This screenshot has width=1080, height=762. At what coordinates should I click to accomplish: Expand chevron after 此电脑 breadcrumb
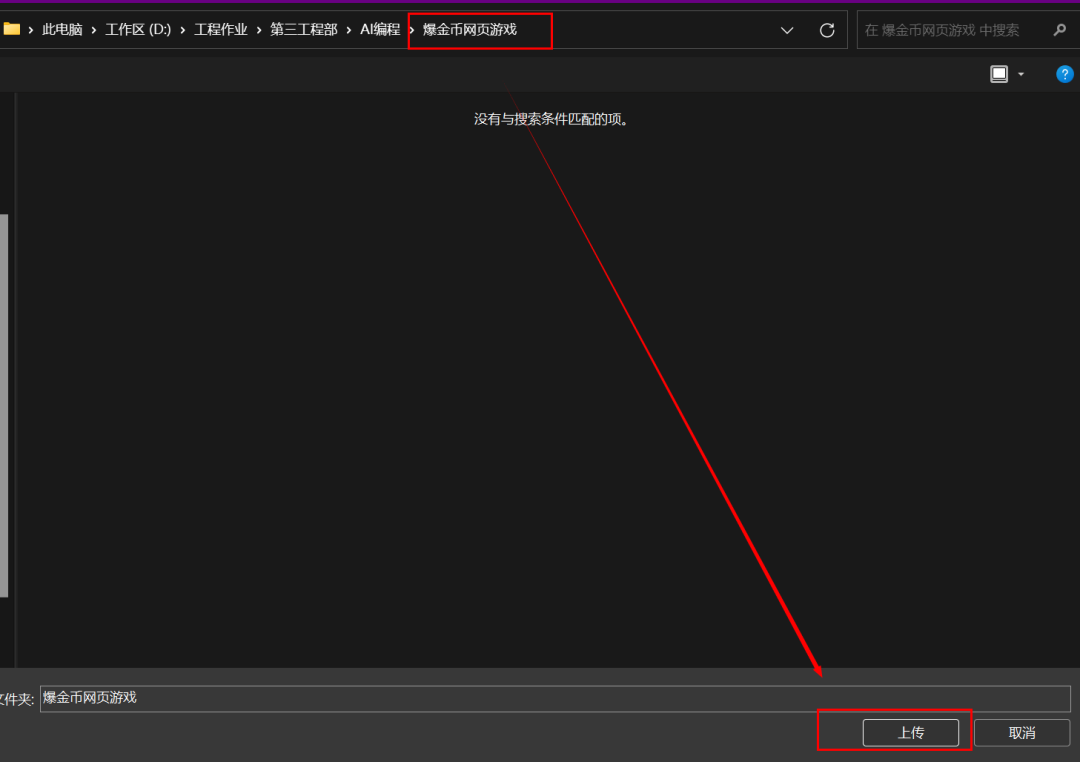pos(94,30)
